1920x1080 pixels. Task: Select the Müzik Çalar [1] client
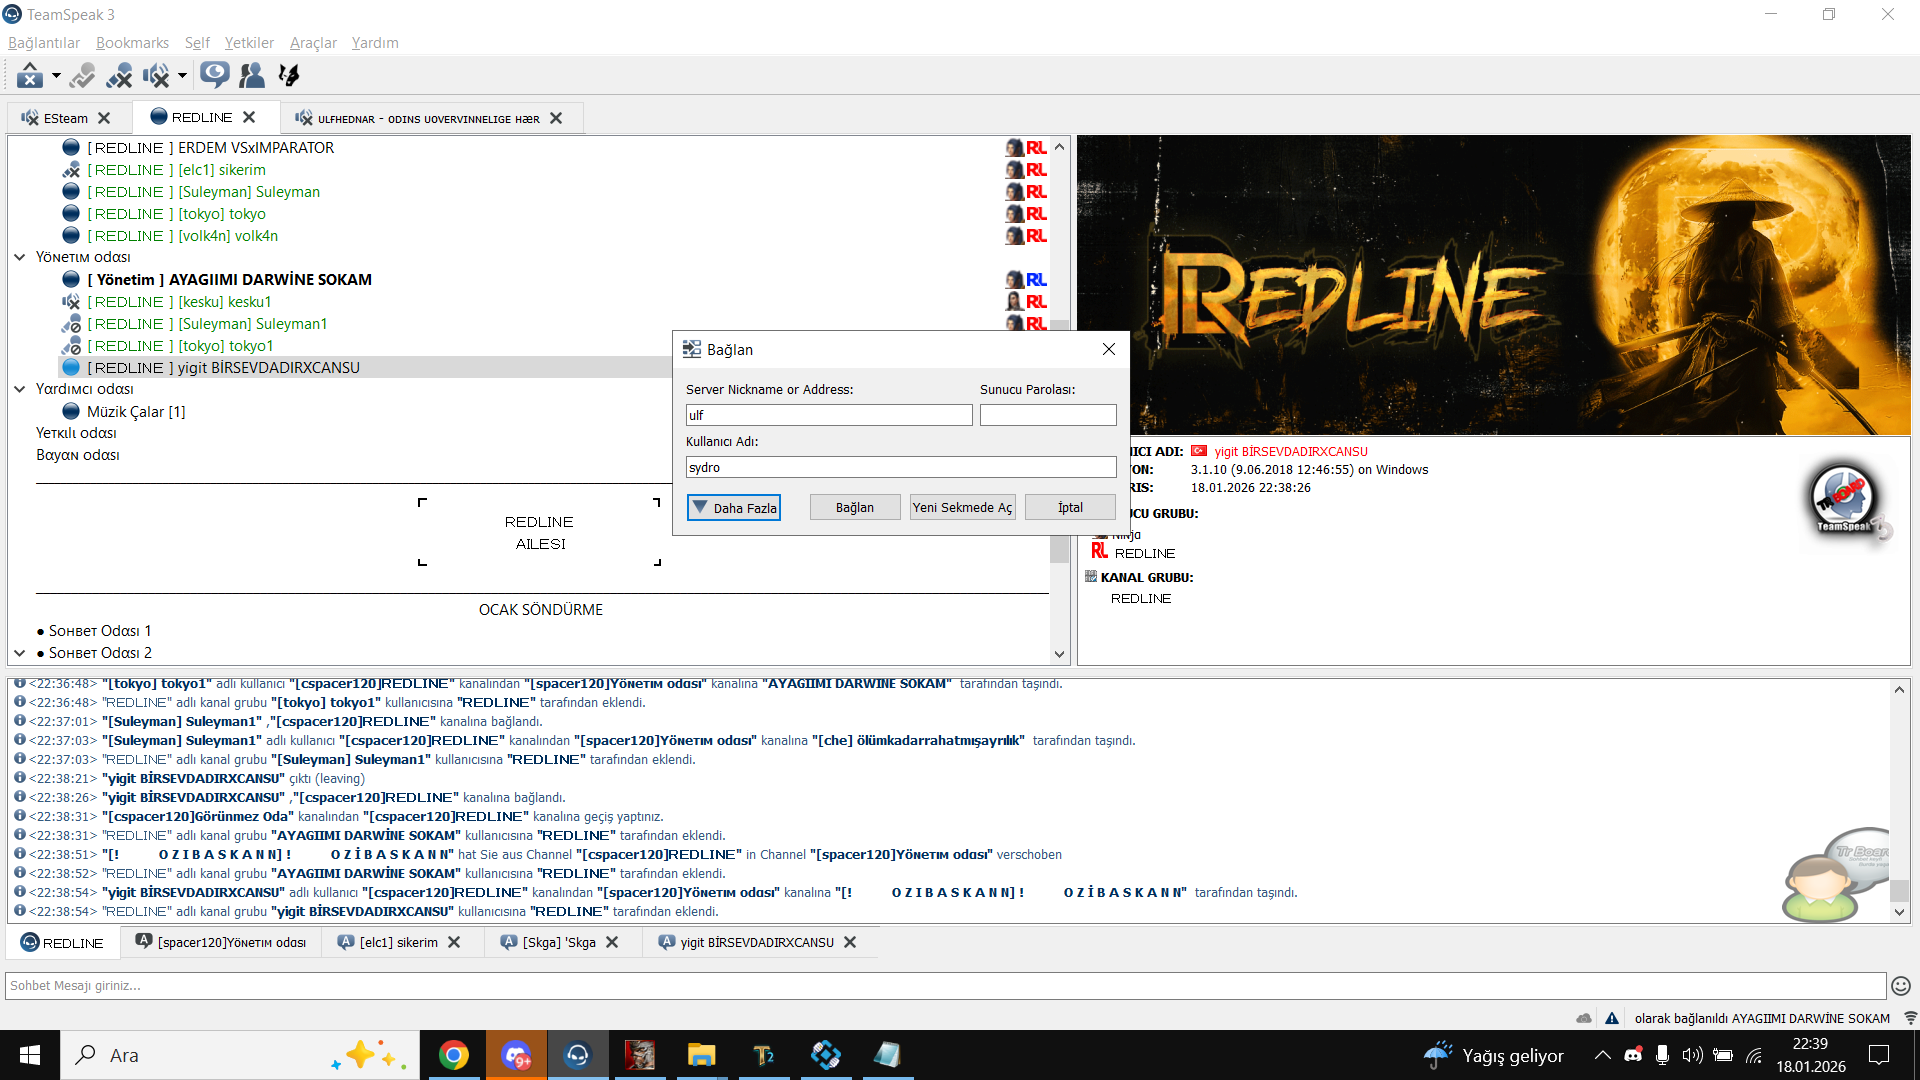136,412
